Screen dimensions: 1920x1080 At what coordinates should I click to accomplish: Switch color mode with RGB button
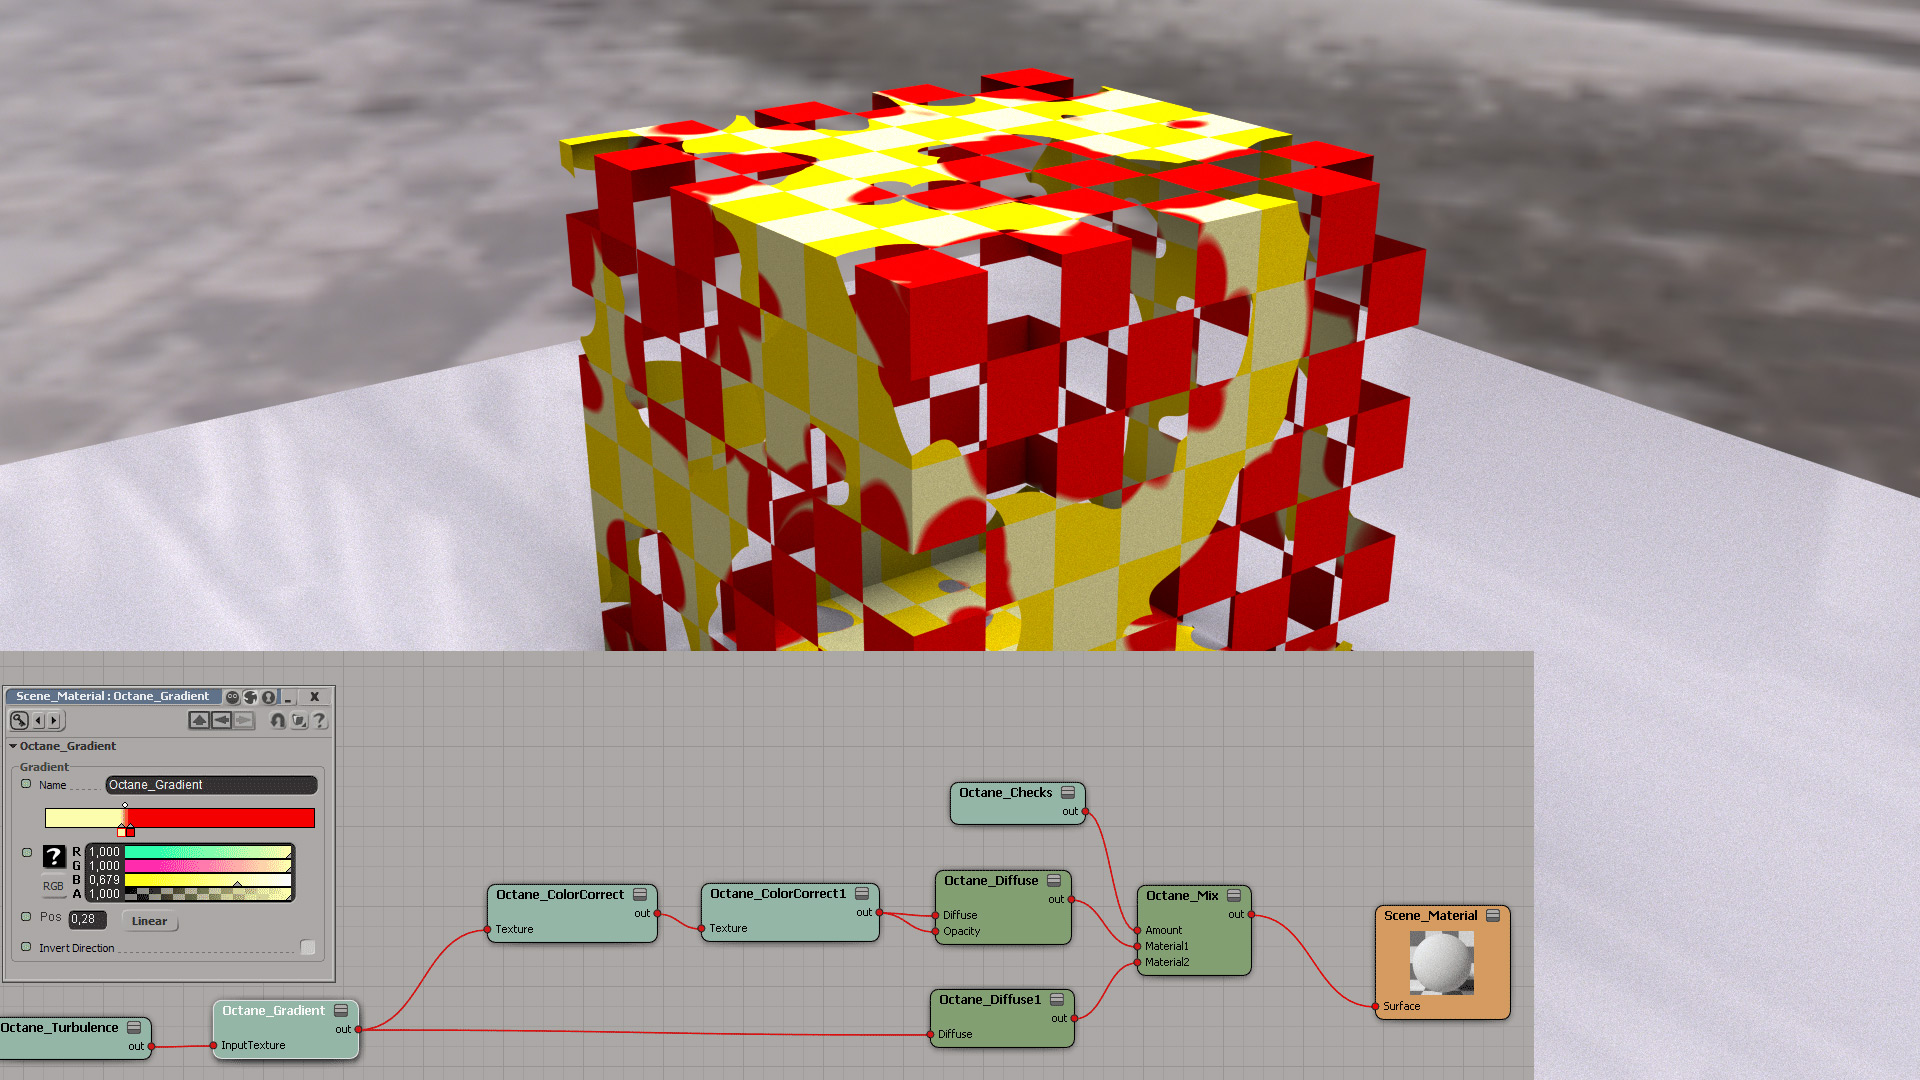click(x=53, y=886)
